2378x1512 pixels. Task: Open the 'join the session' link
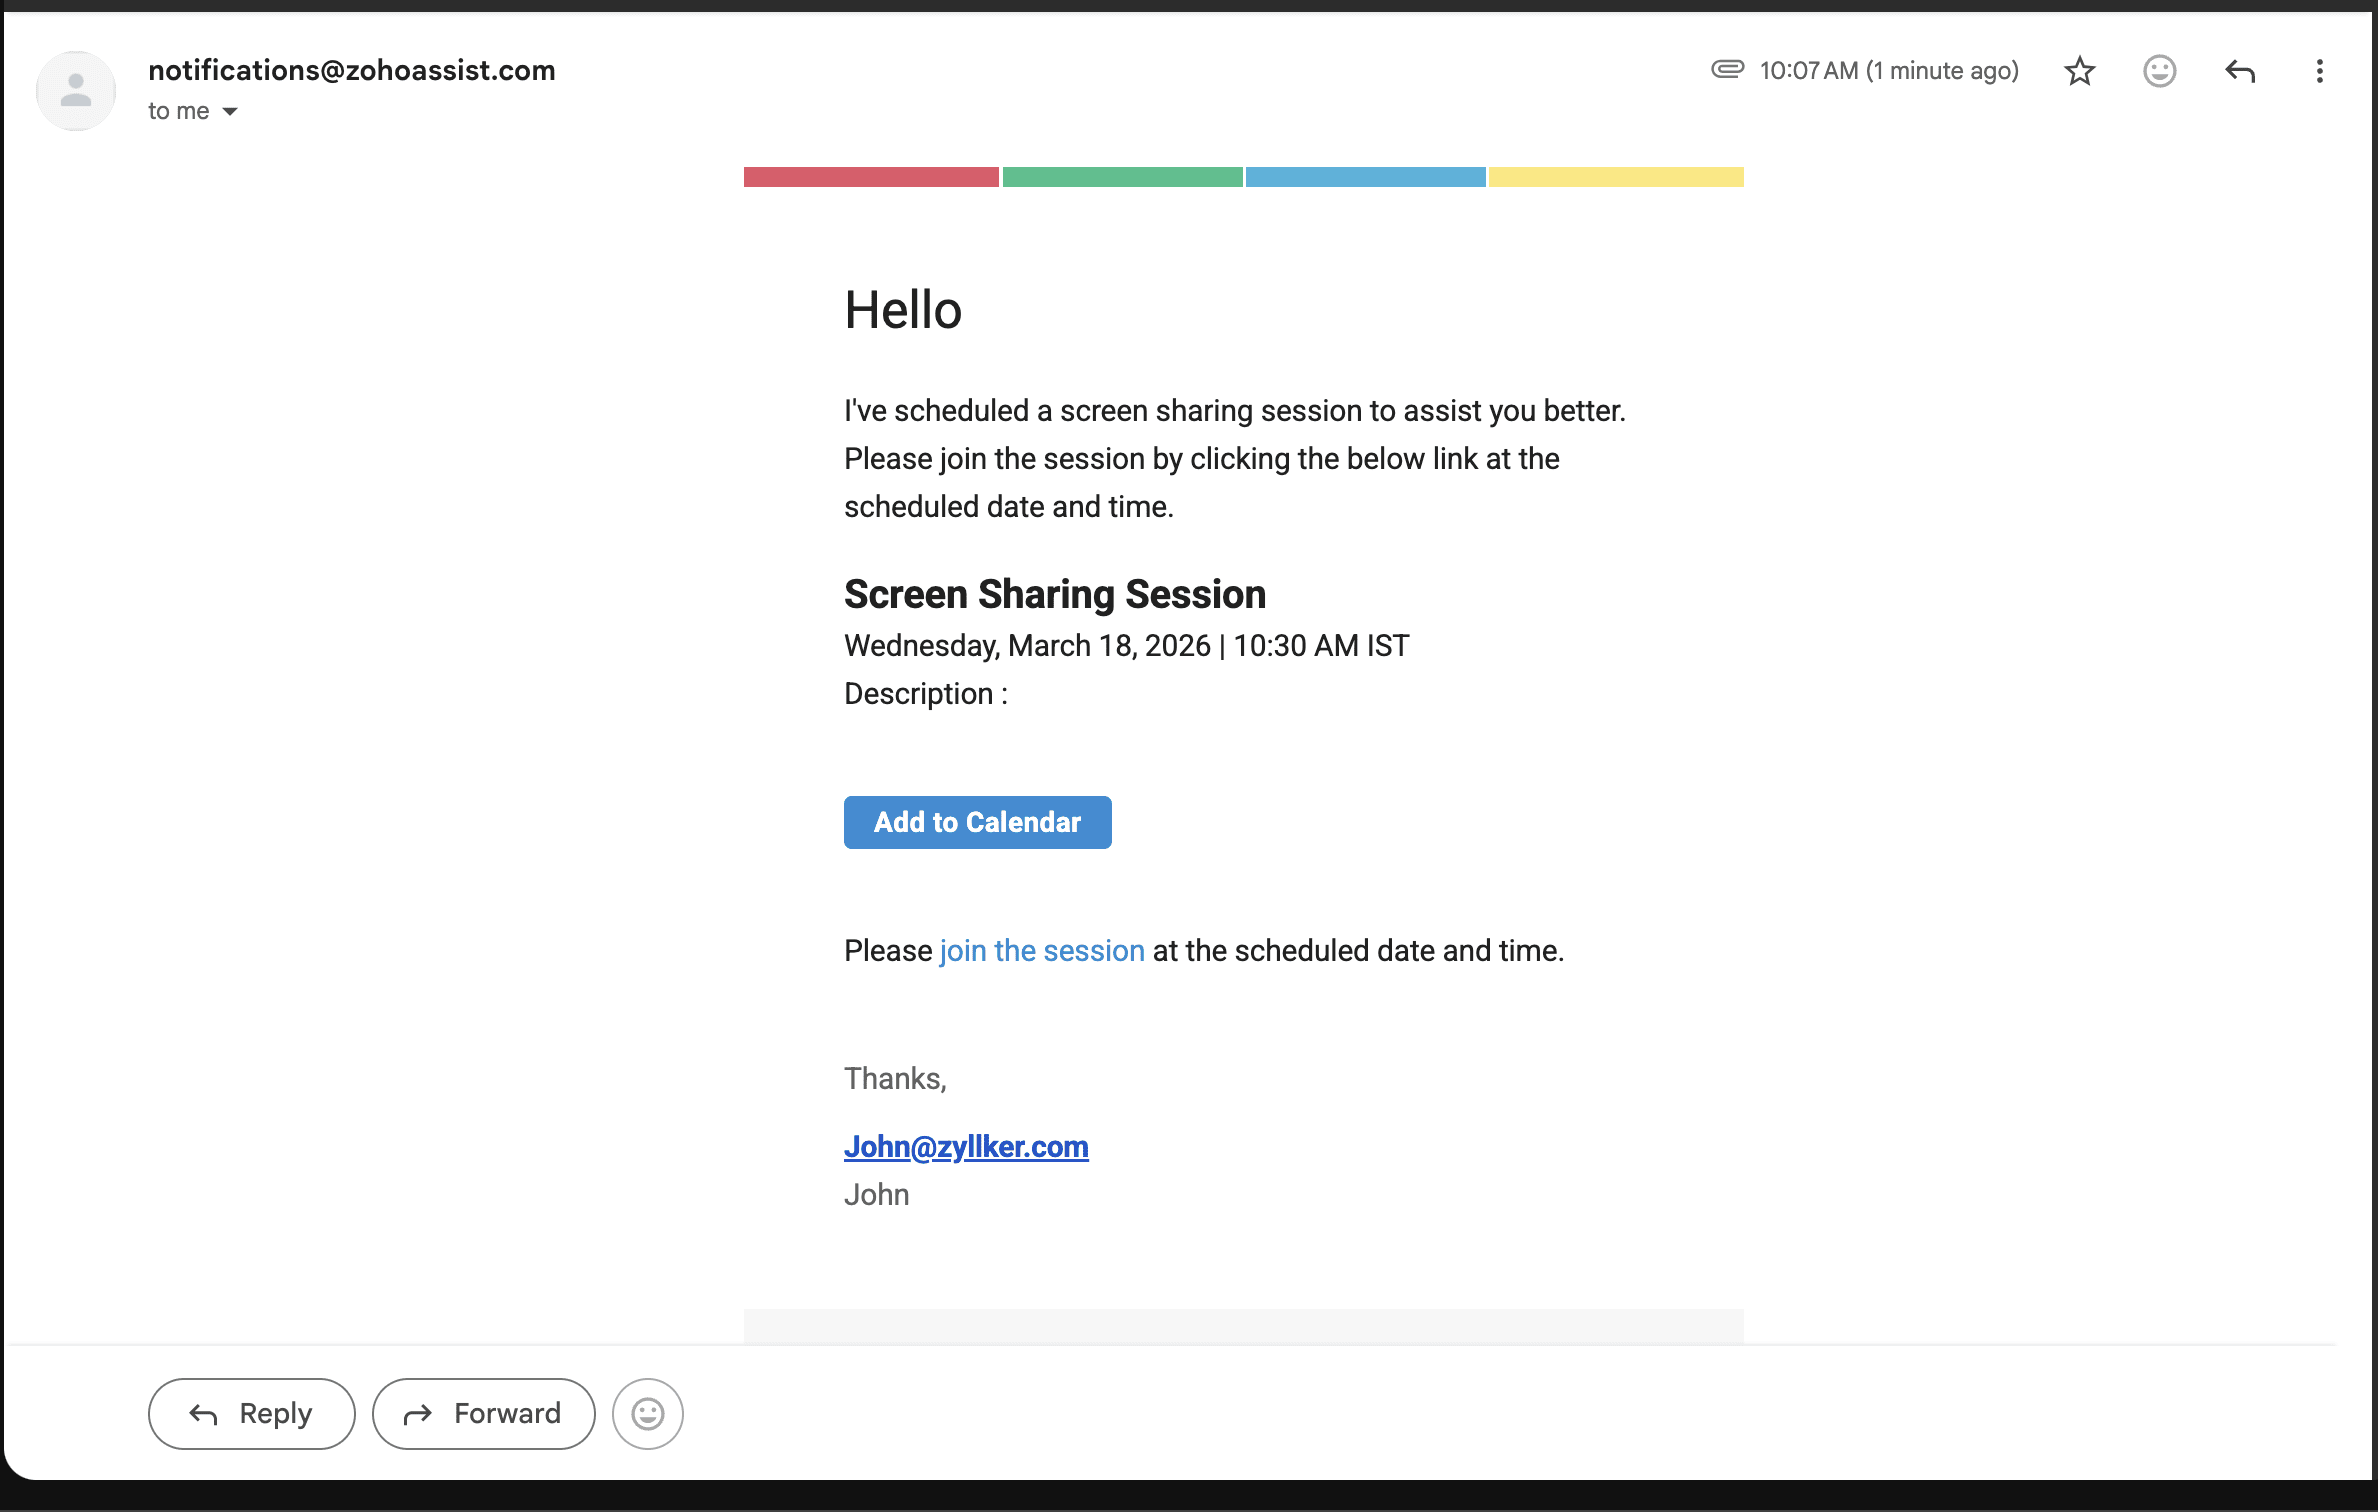[x=1041, y=950]
